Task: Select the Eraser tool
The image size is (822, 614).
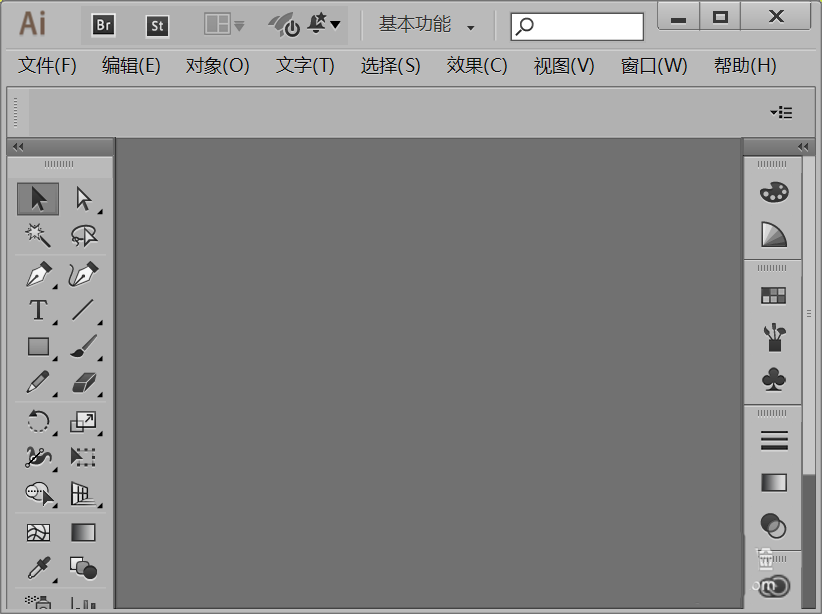Action: (x=84, y=384)
